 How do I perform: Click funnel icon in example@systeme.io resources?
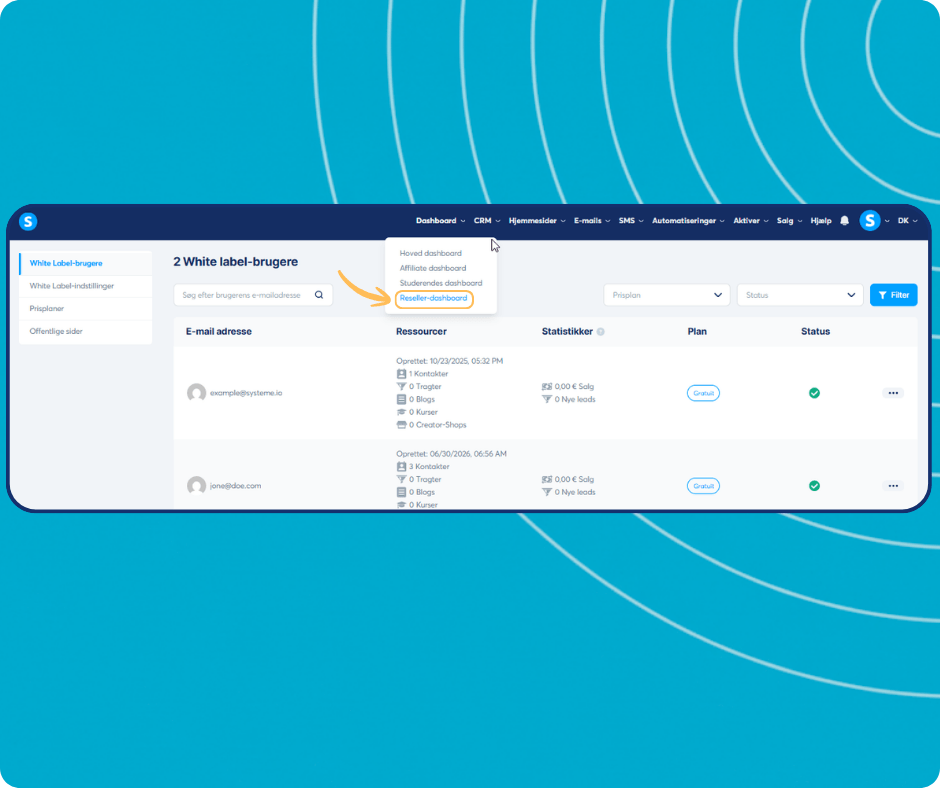402,386
